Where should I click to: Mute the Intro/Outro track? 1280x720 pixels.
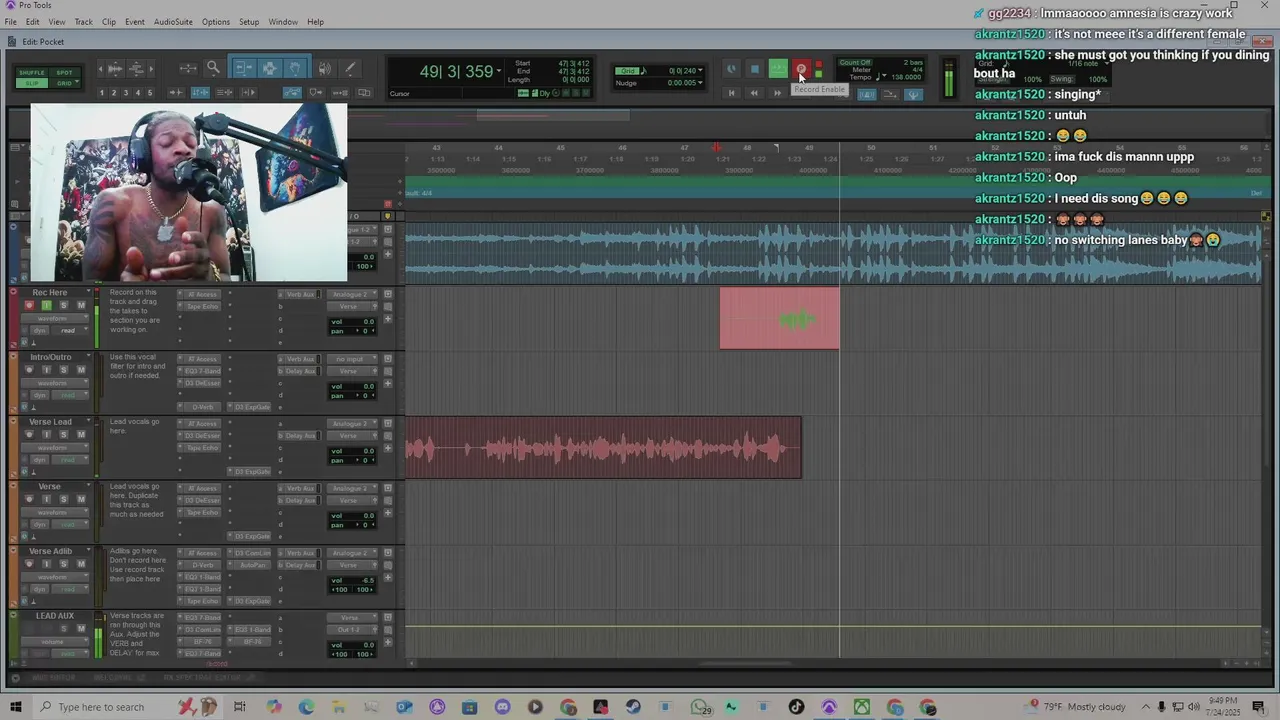point(81,369)
